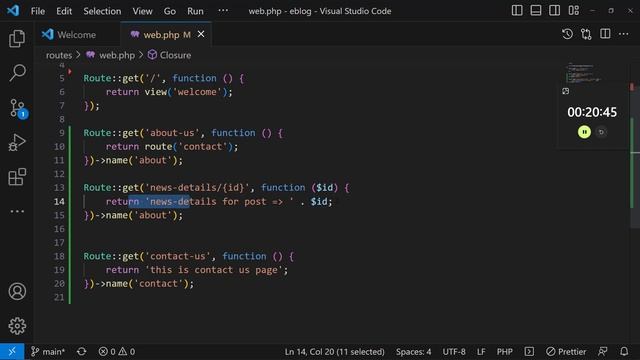Open More Actions ellipsis in editor toolbar

(623, 34)
